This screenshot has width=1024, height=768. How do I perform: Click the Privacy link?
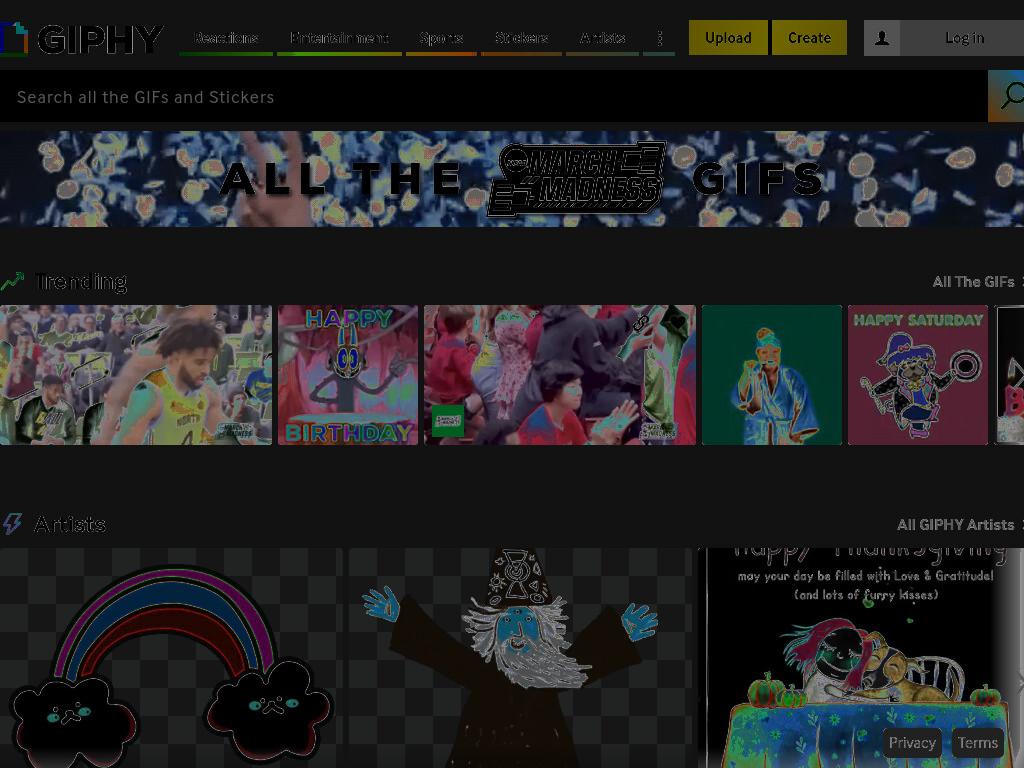912,743
